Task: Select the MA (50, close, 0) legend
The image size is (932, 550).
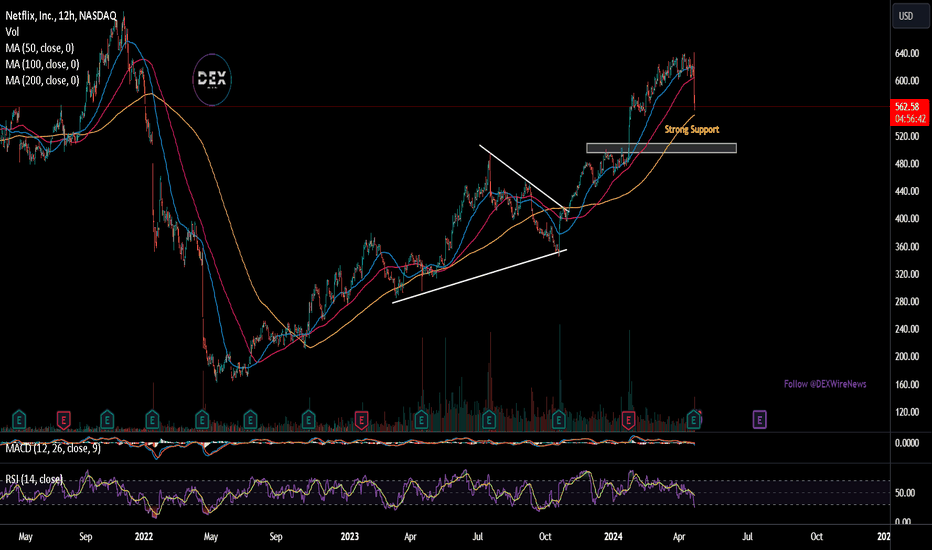Action: pyautogui.click(x=39, y=48)
